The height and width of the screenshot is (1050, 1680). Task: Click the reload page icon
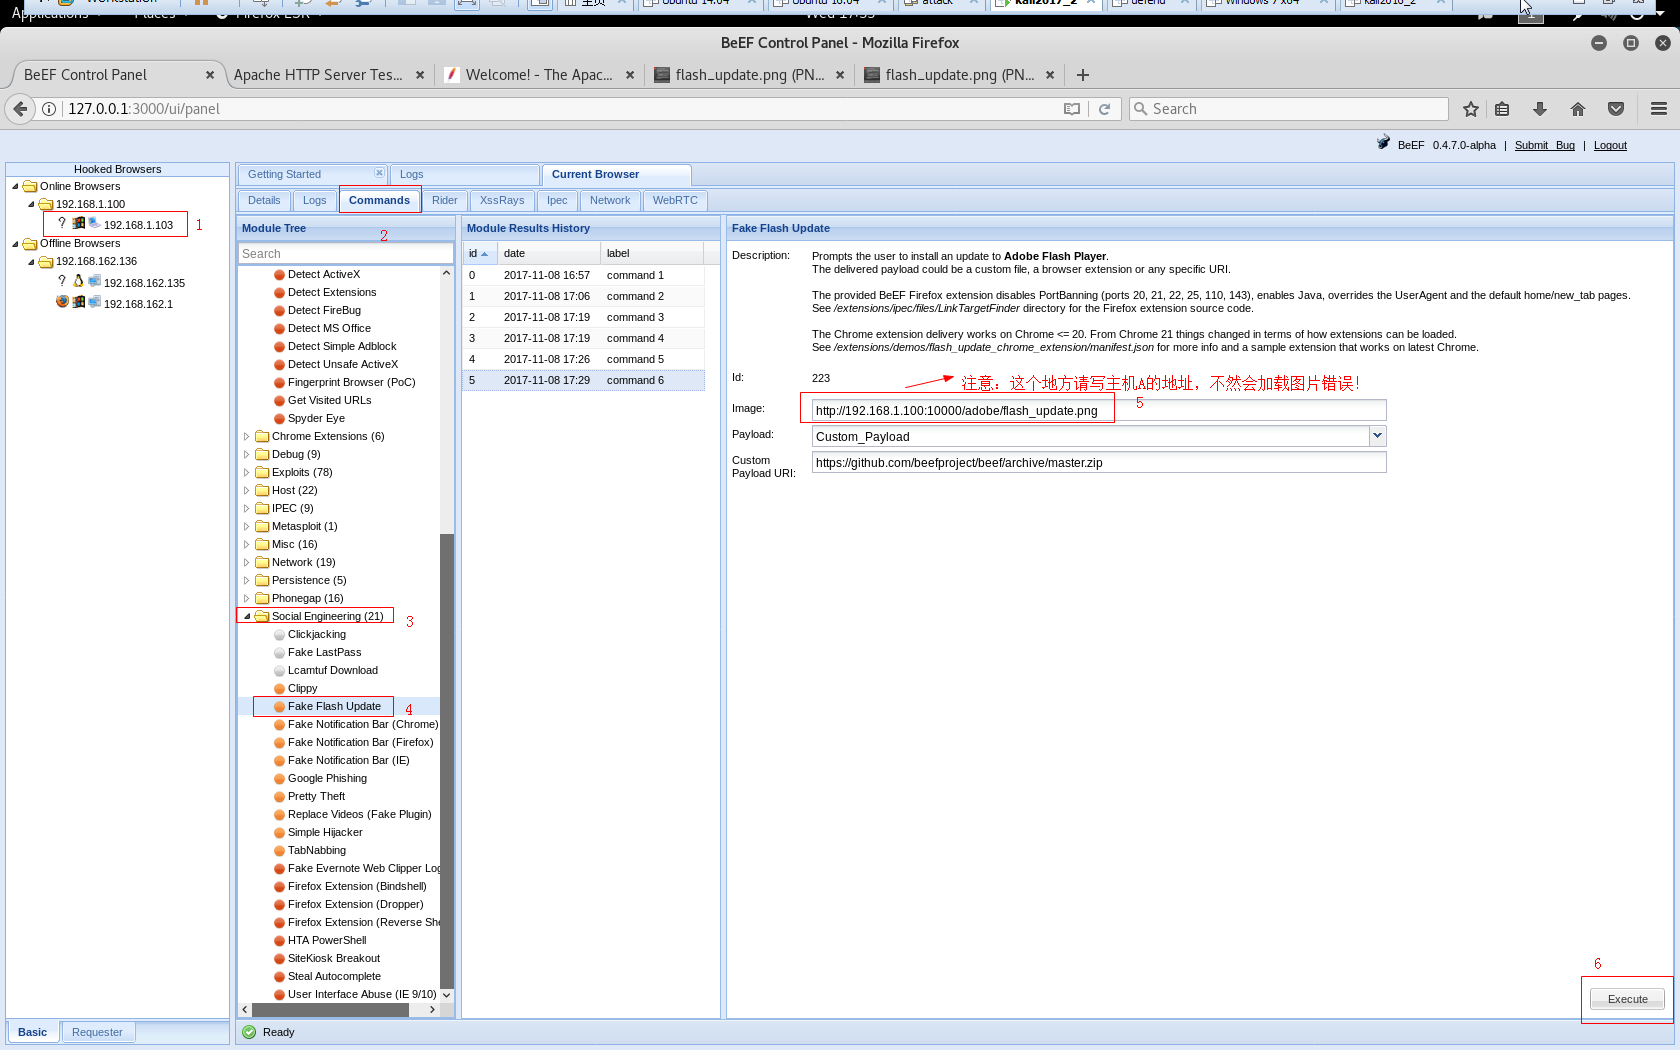click(1105, 109)
